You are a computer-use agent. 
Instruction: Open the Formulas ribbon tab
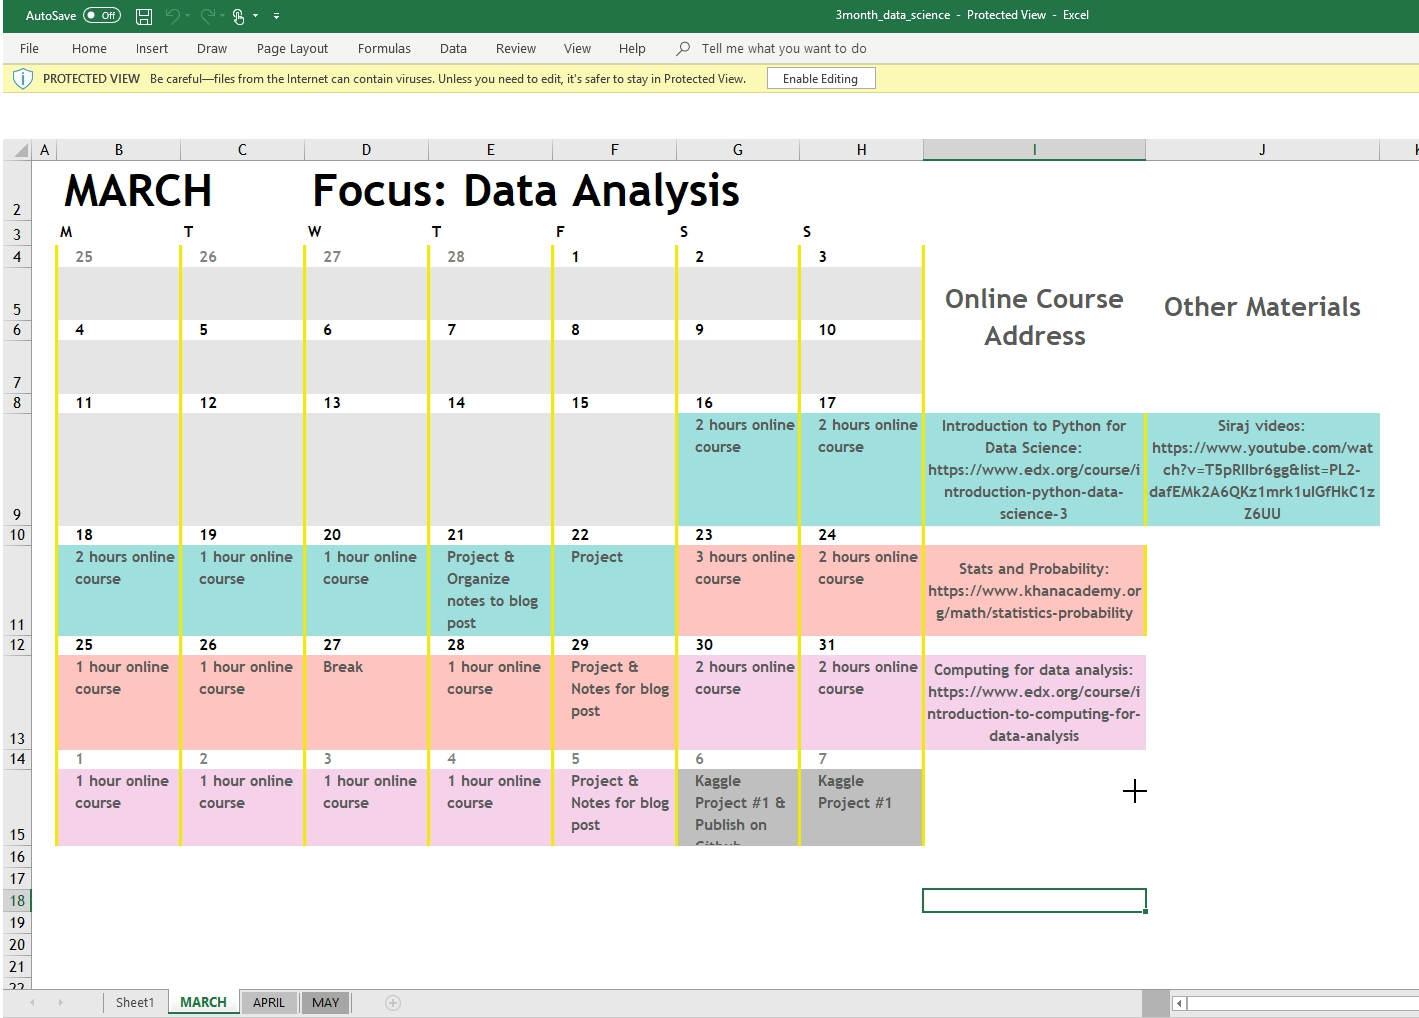point(384,48)
